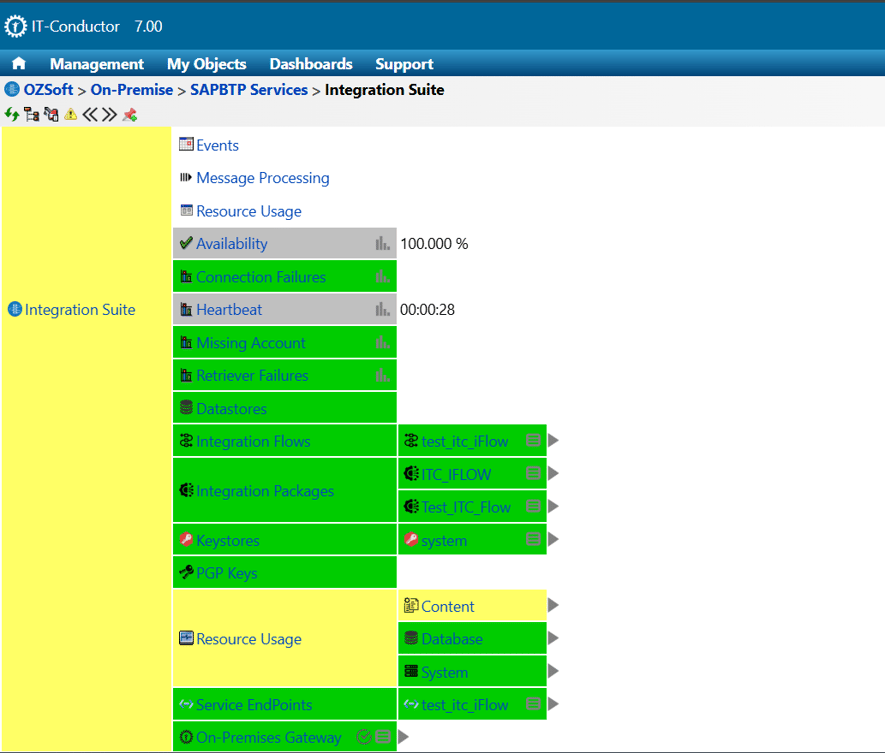Expand the On-Premises Gateway arrow
Screen dimensions: 885x753
point(404,737)
